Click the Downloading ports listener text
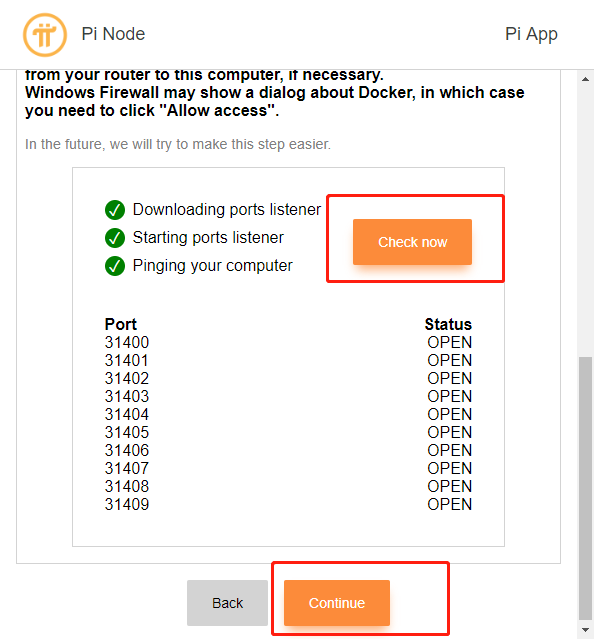Screen dimensions: 594x639 point(227,209)
